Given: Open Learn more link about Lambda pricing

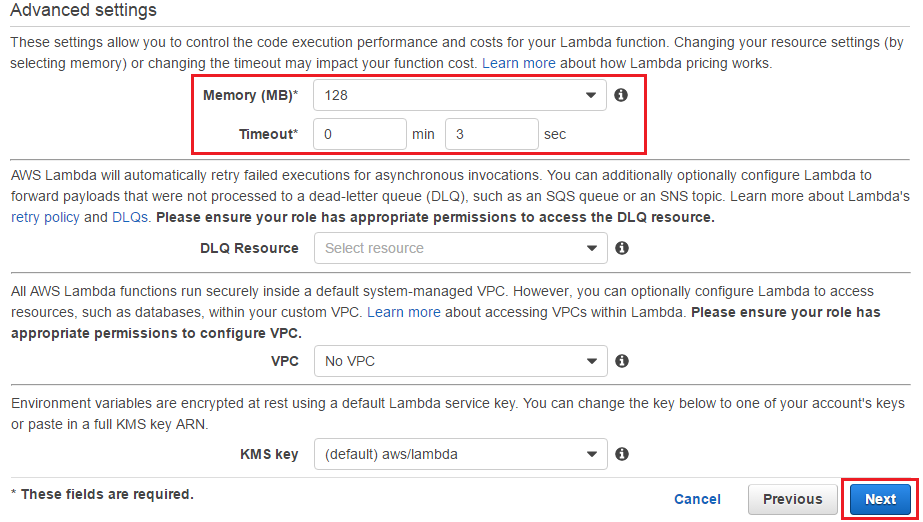Looking at the screenshot, I should point(519,63).
